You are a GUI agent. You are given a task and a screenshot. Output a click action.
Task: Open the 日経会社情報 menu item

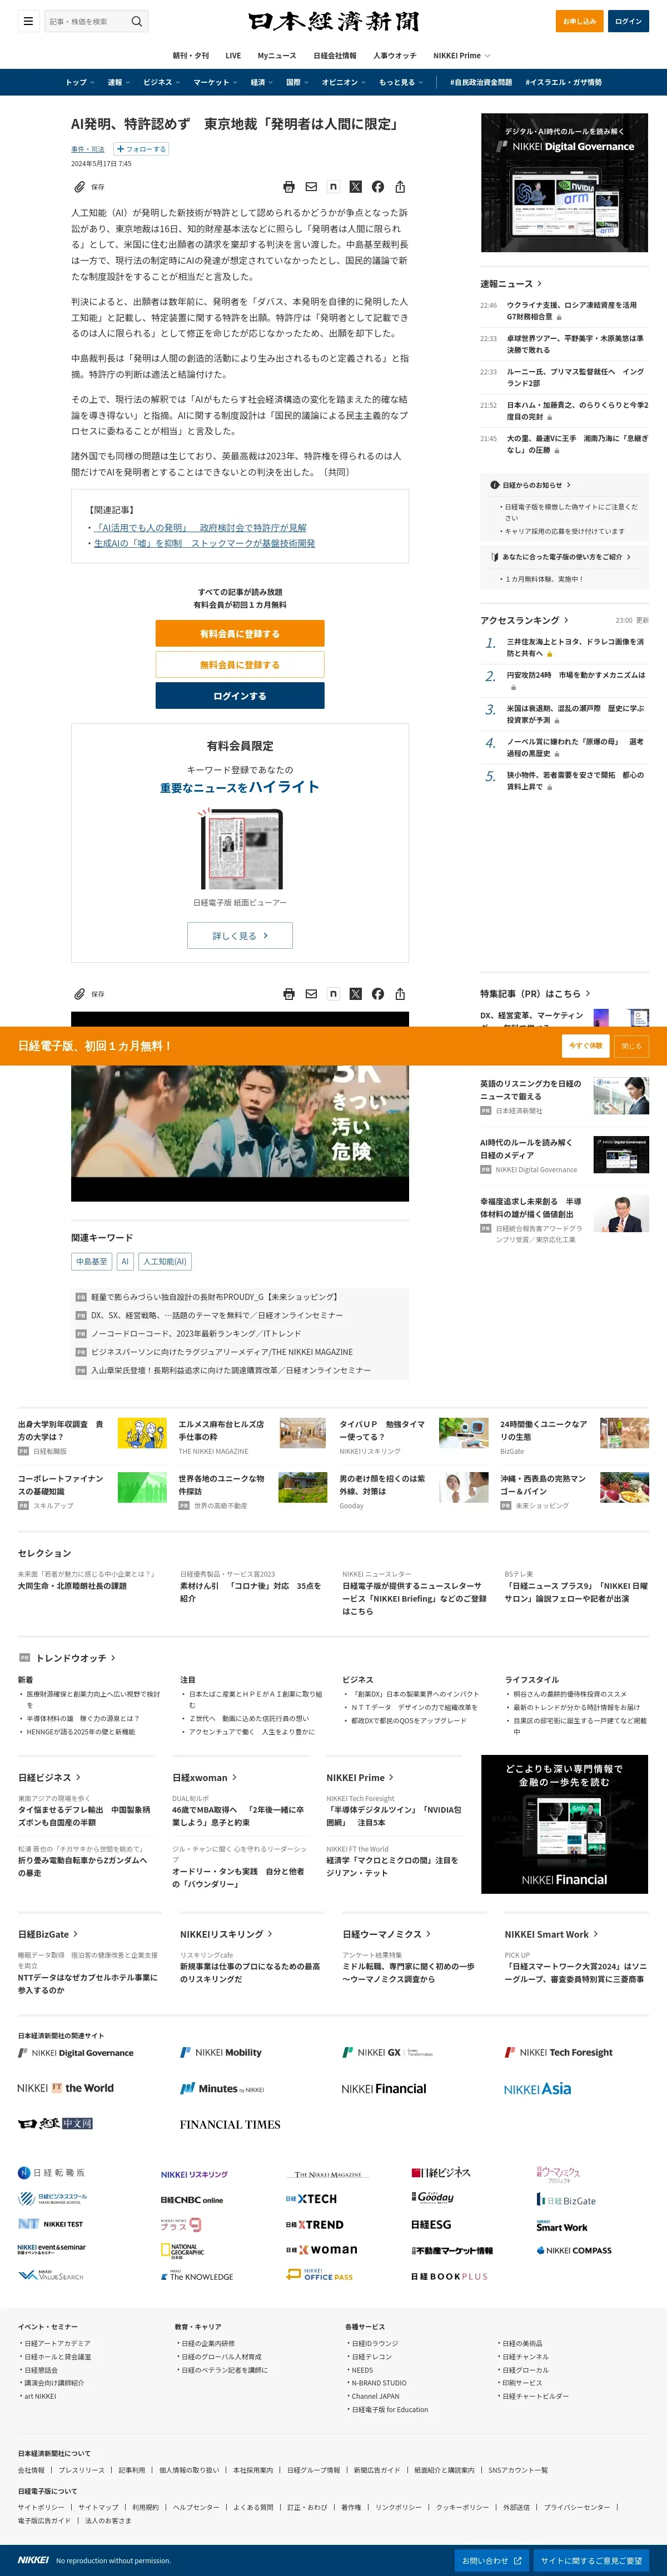(x=335, y=56)
